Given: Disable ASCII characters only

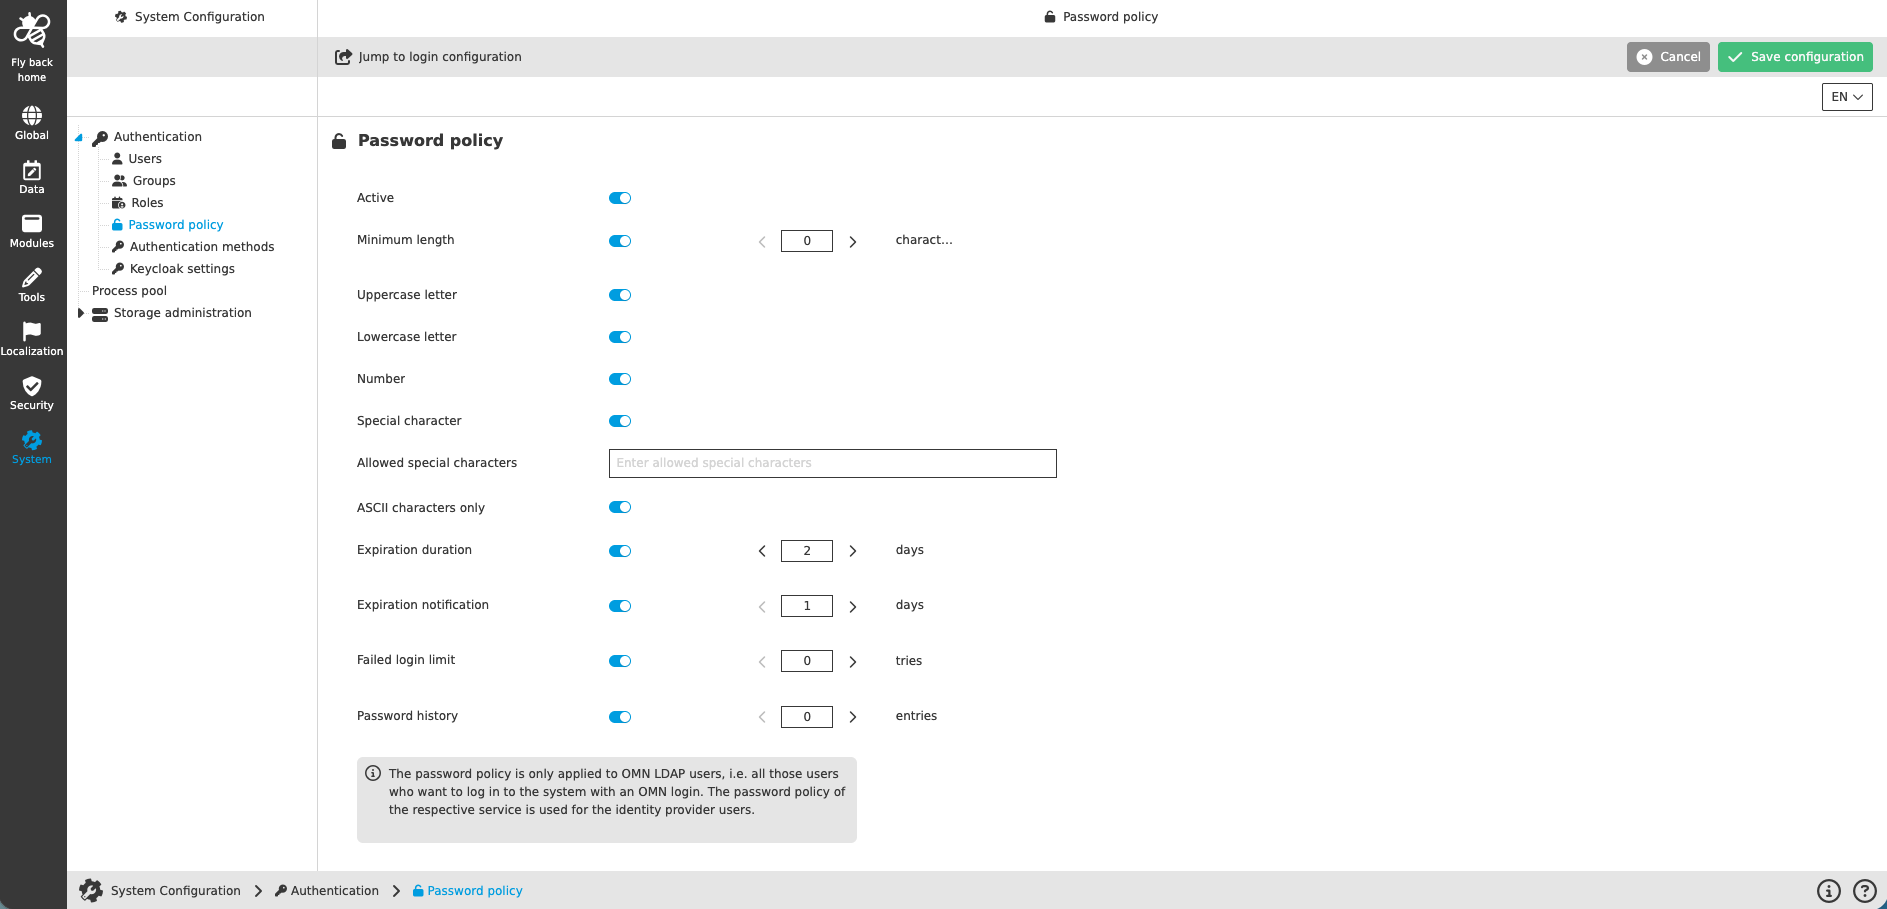Looking at the screenshot, I should click(620, 507).
